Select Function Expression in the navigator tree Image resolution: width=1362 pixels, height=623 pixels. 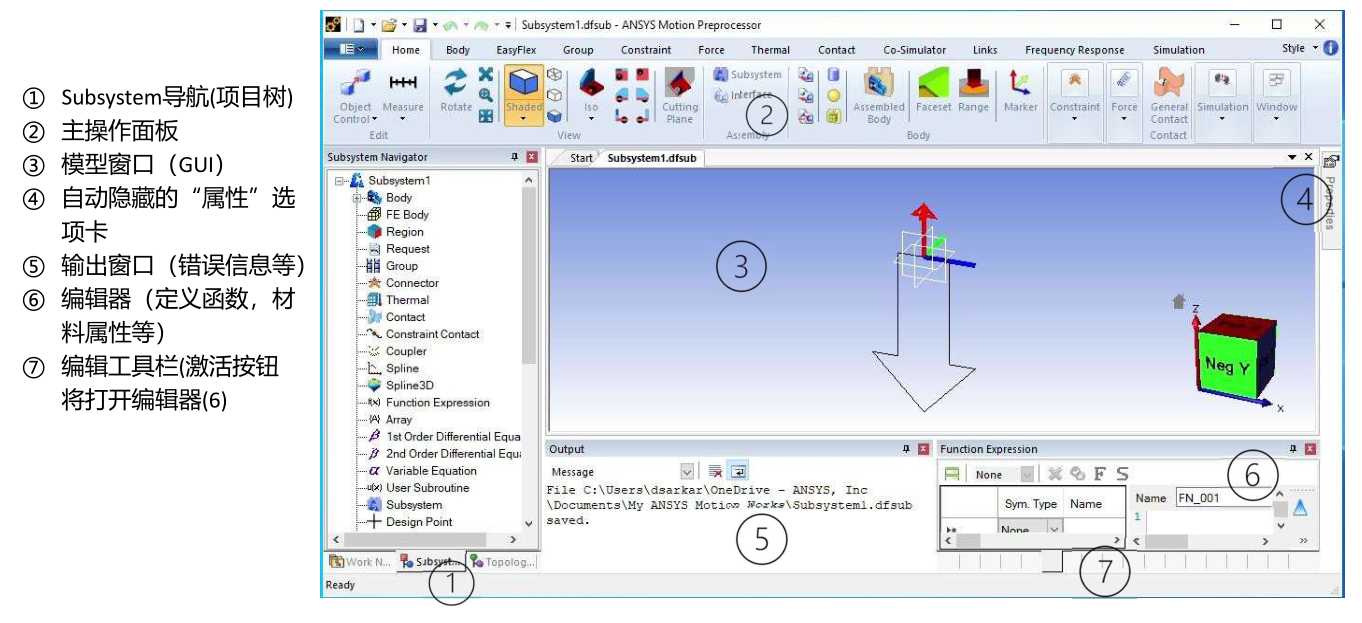click(438, 403)
